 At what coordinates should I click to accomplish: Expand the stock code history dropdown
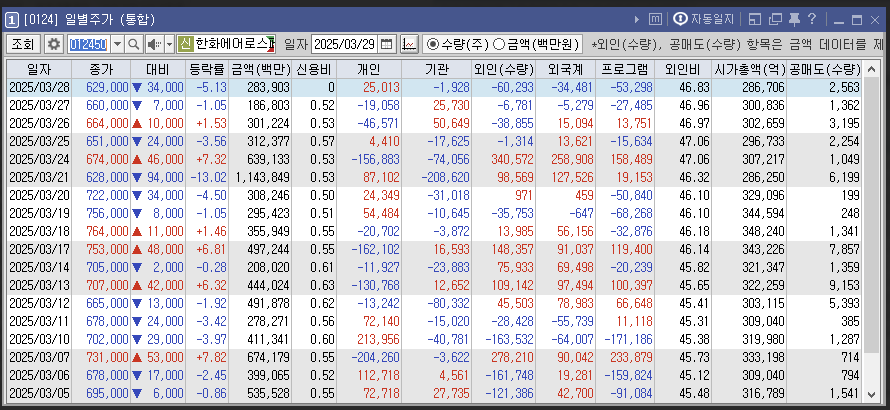(117, 44)
